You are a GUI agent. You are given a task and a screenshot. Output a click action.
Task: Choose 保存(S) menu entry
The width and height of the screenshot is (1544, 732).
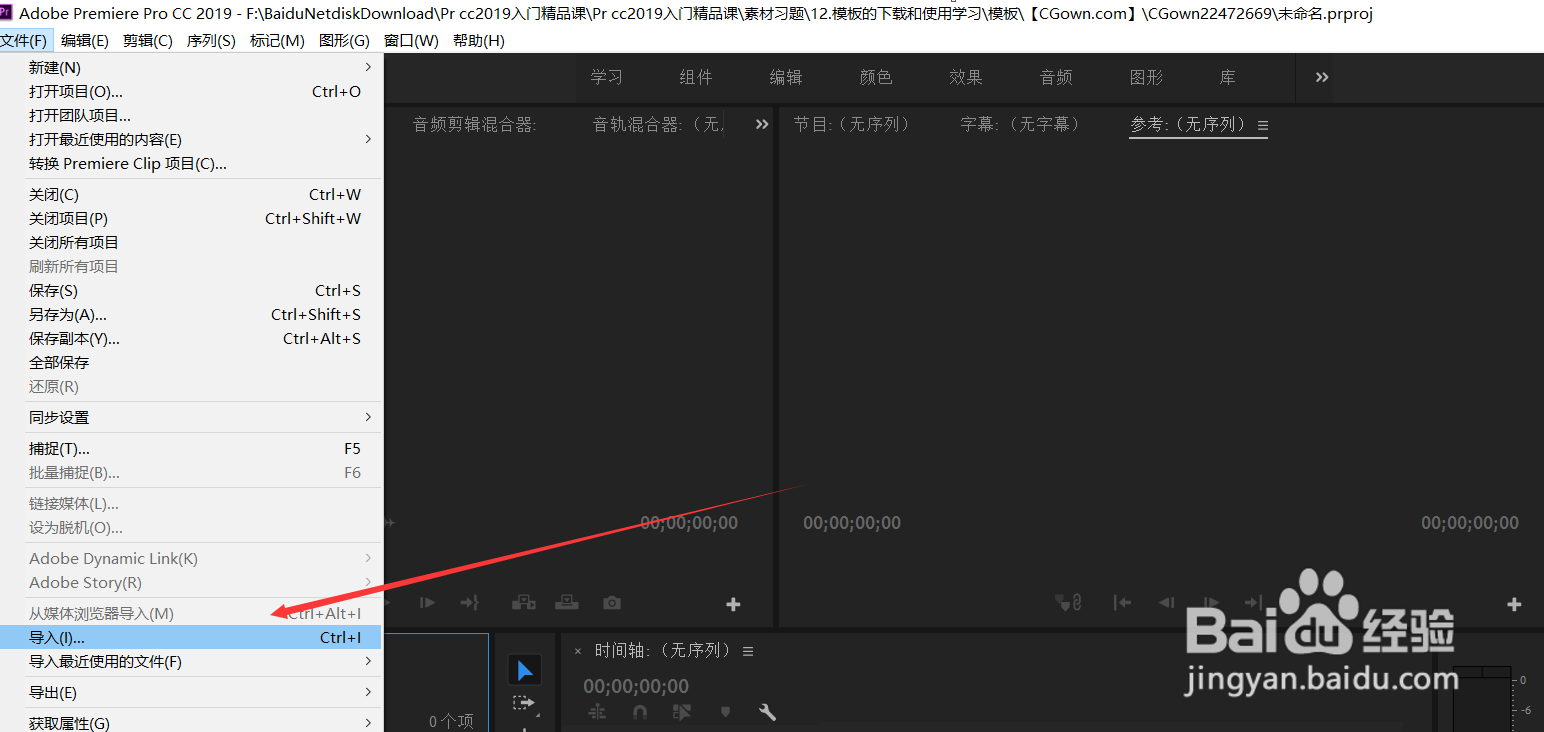pyautogui.click(x=192, y=290)
